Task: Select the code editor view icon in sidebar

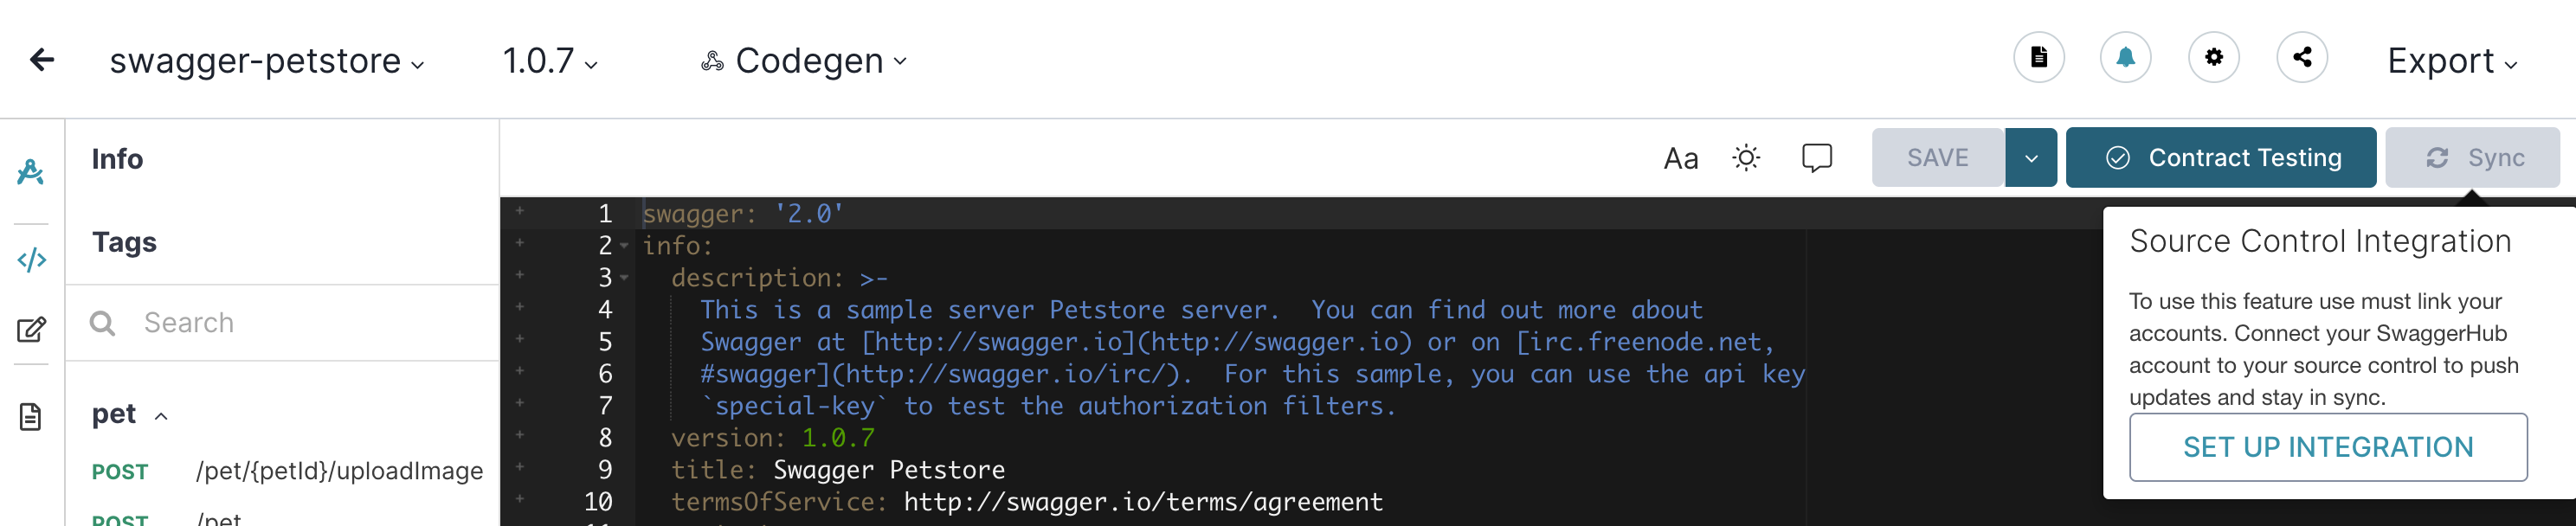Action: 31,260
